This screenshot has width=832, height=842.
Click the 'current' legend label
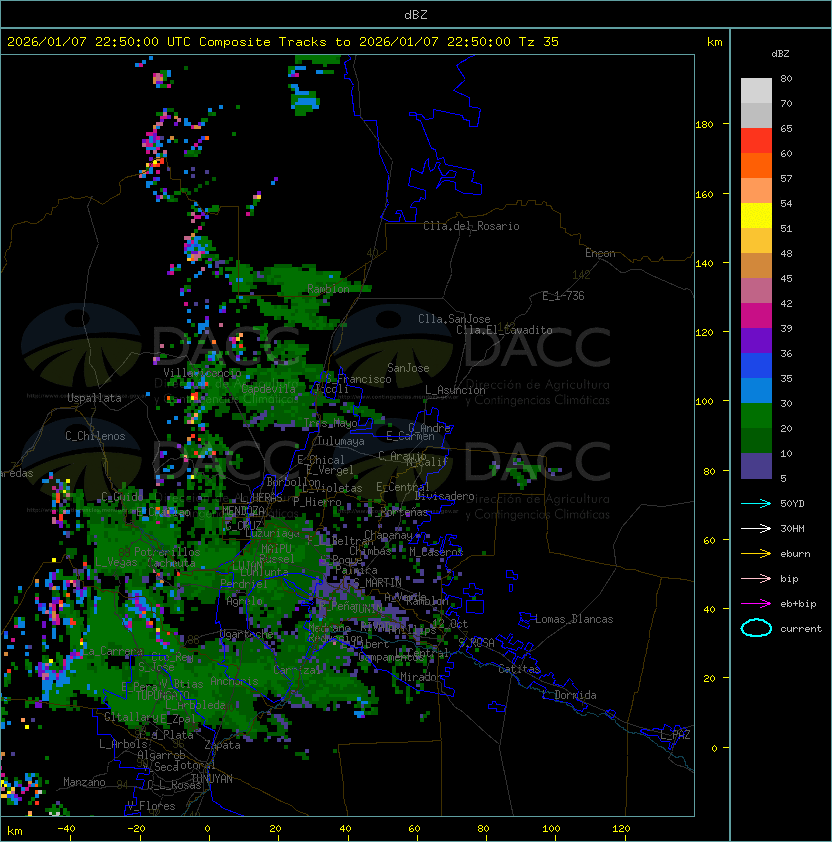801,629
